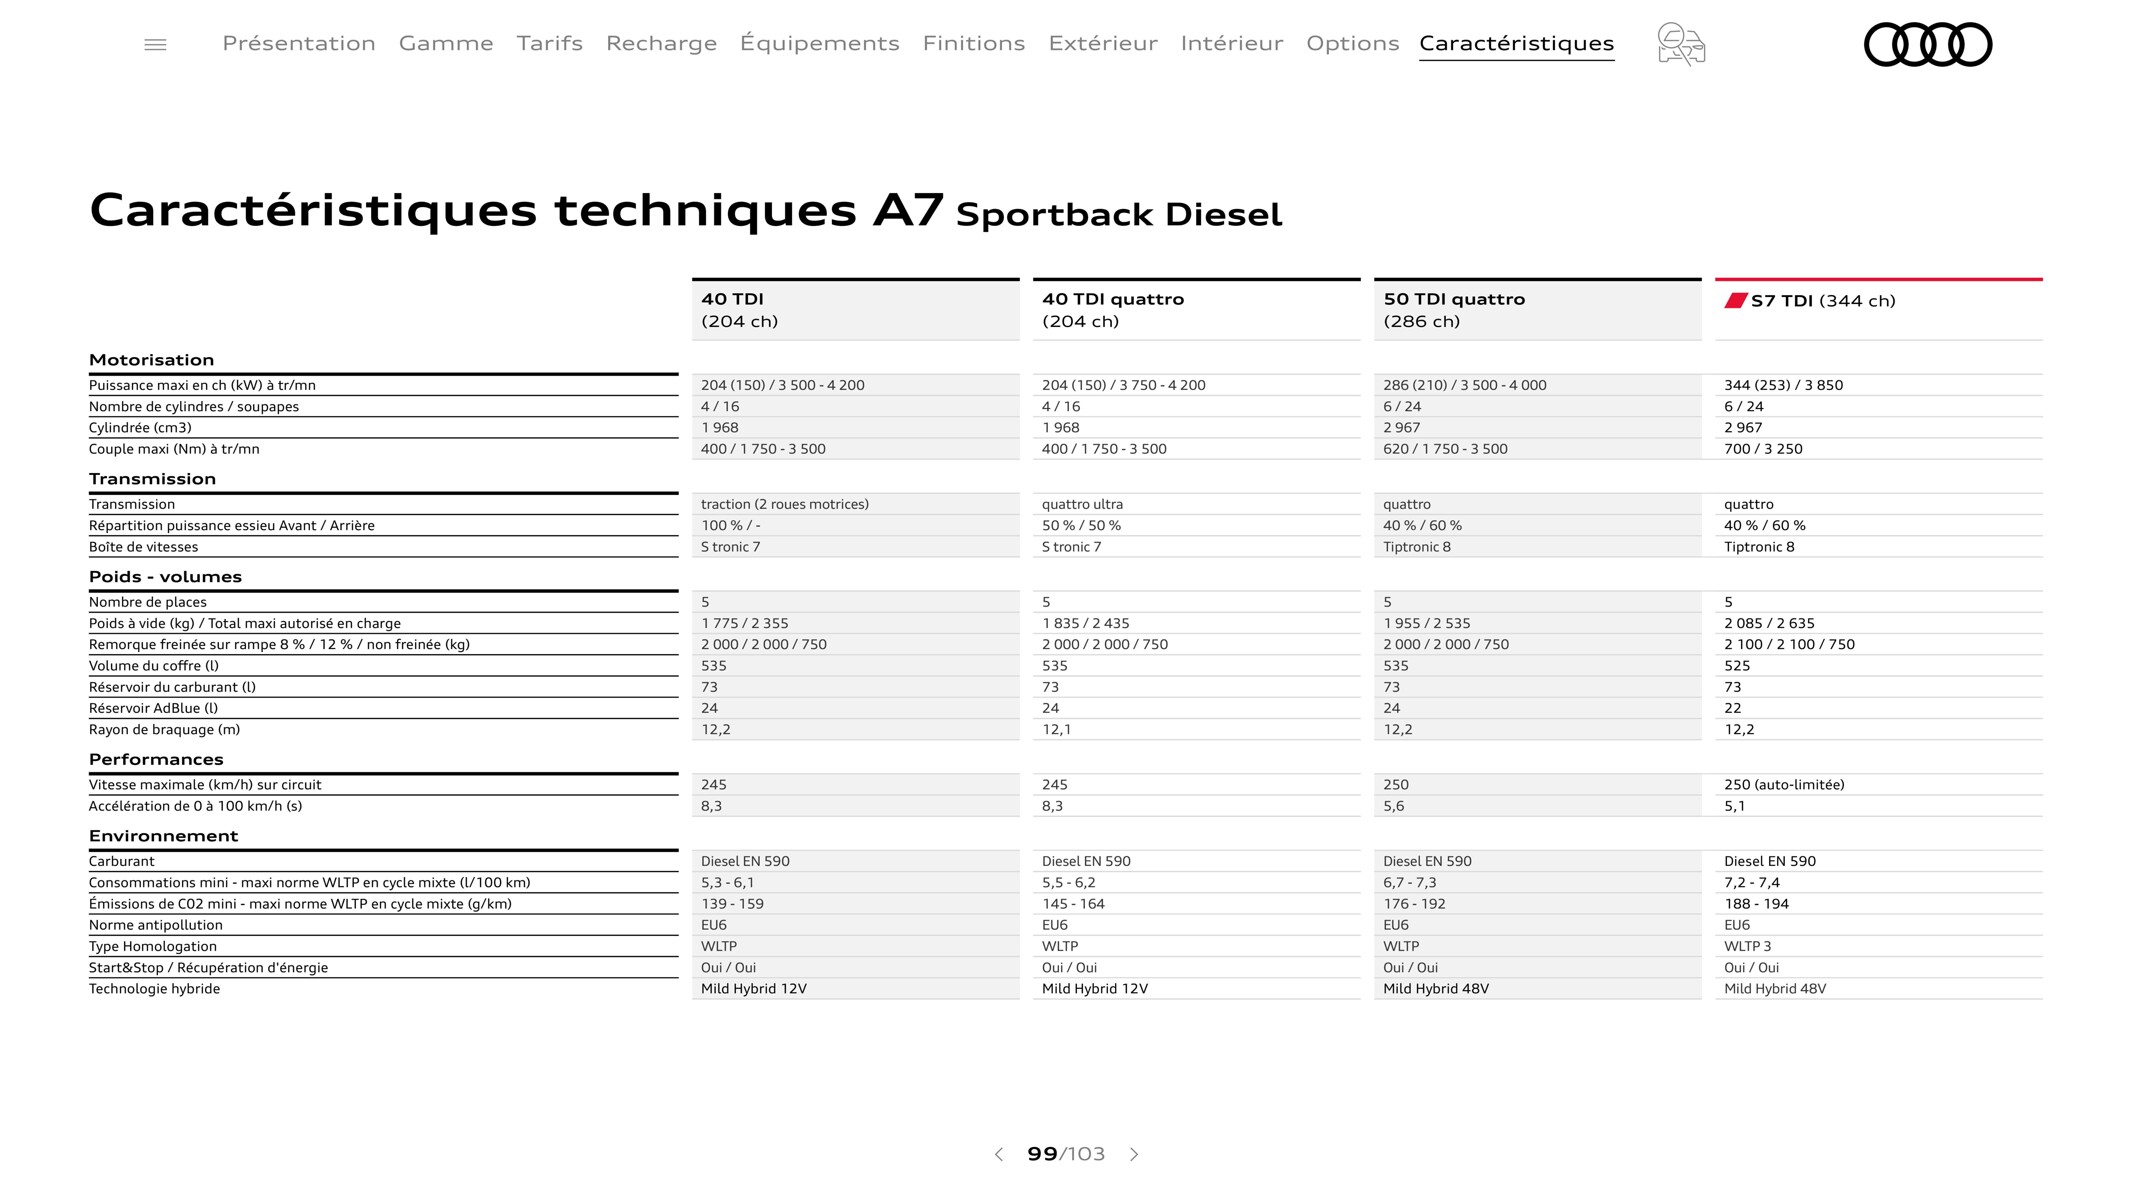Click the 700 / 3 250 torque value
Viewport: 2133px width, 1200px height.
point(1763,449)
